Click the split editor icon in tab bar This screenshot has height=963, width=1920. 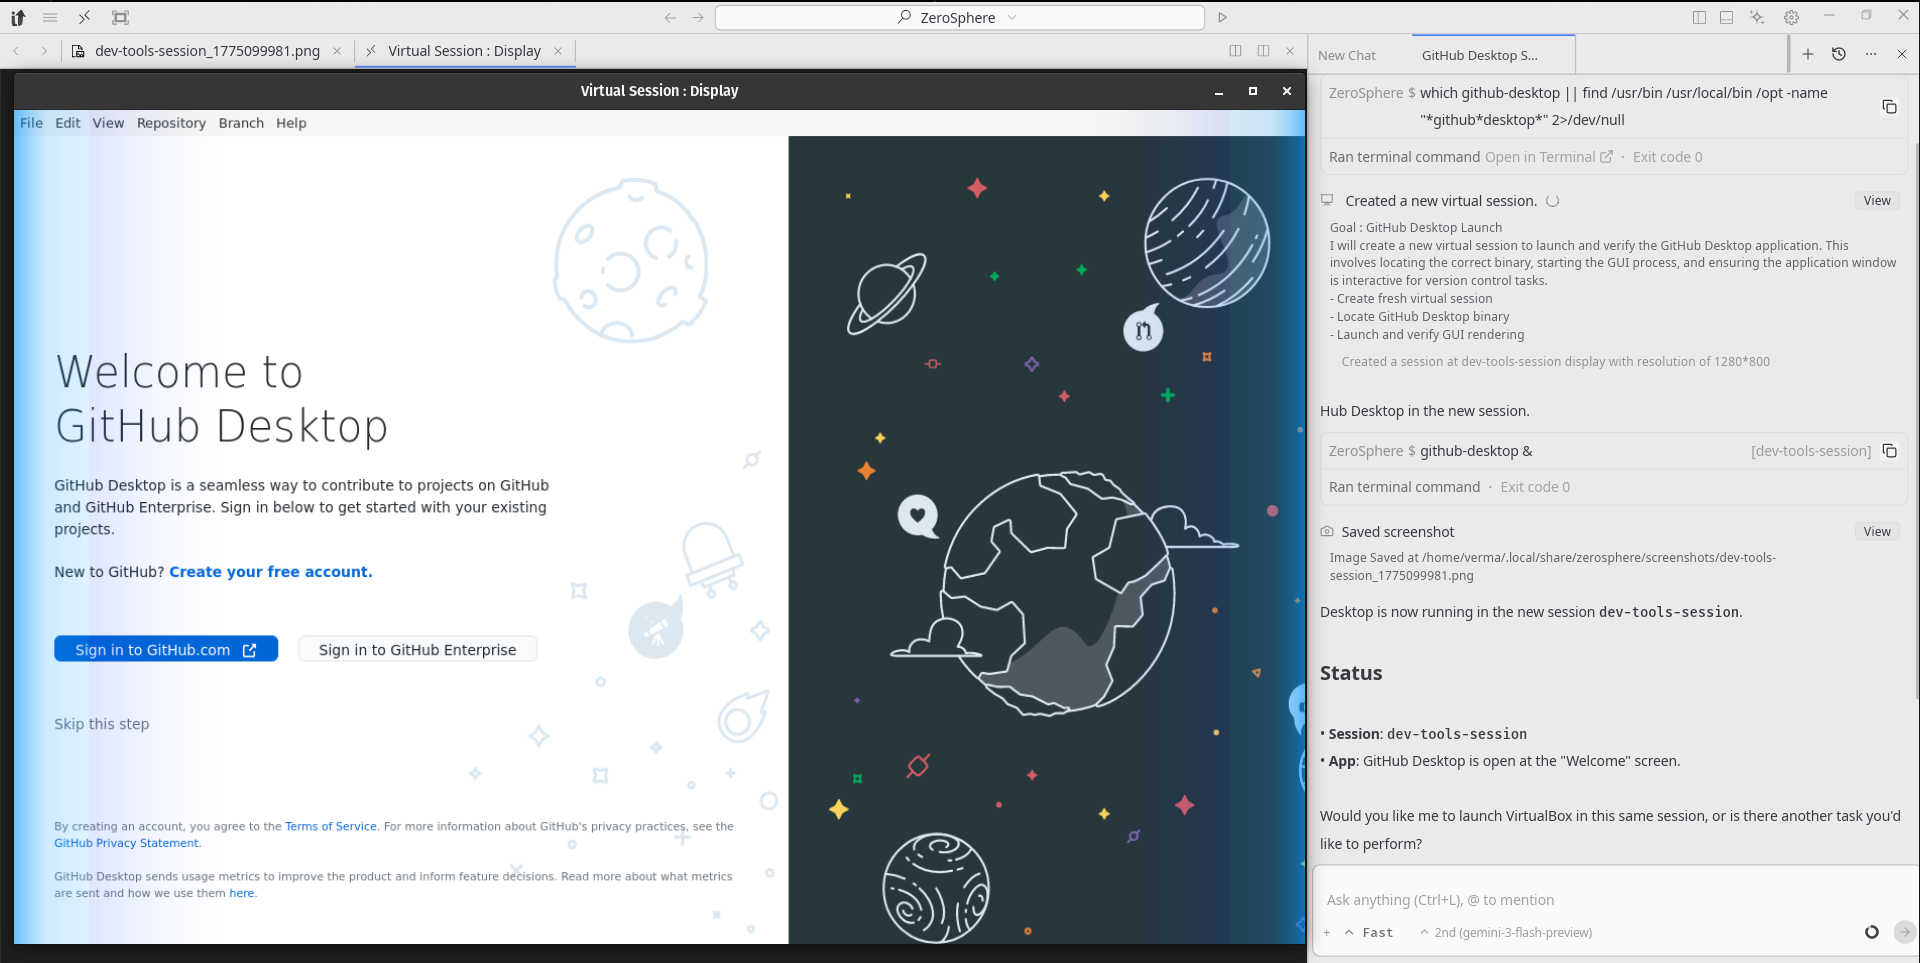[x=1235, y=51]
